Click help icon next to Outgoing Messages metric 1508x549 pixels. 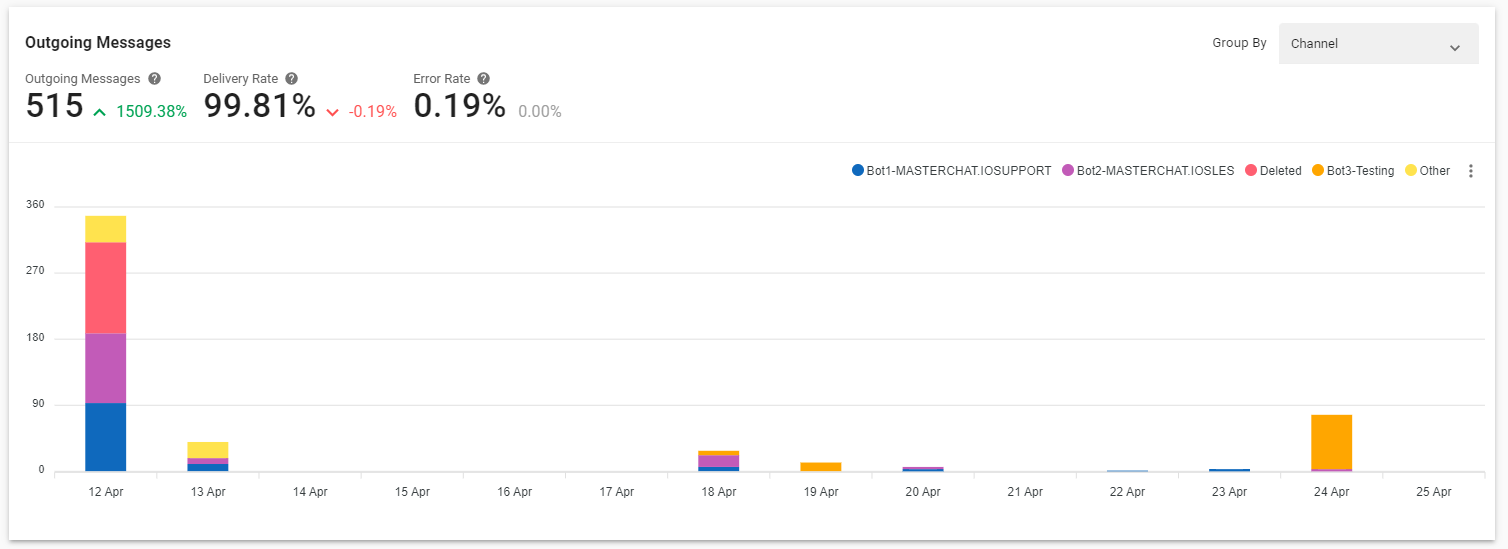pyautogui.click(x=154, y=79)
